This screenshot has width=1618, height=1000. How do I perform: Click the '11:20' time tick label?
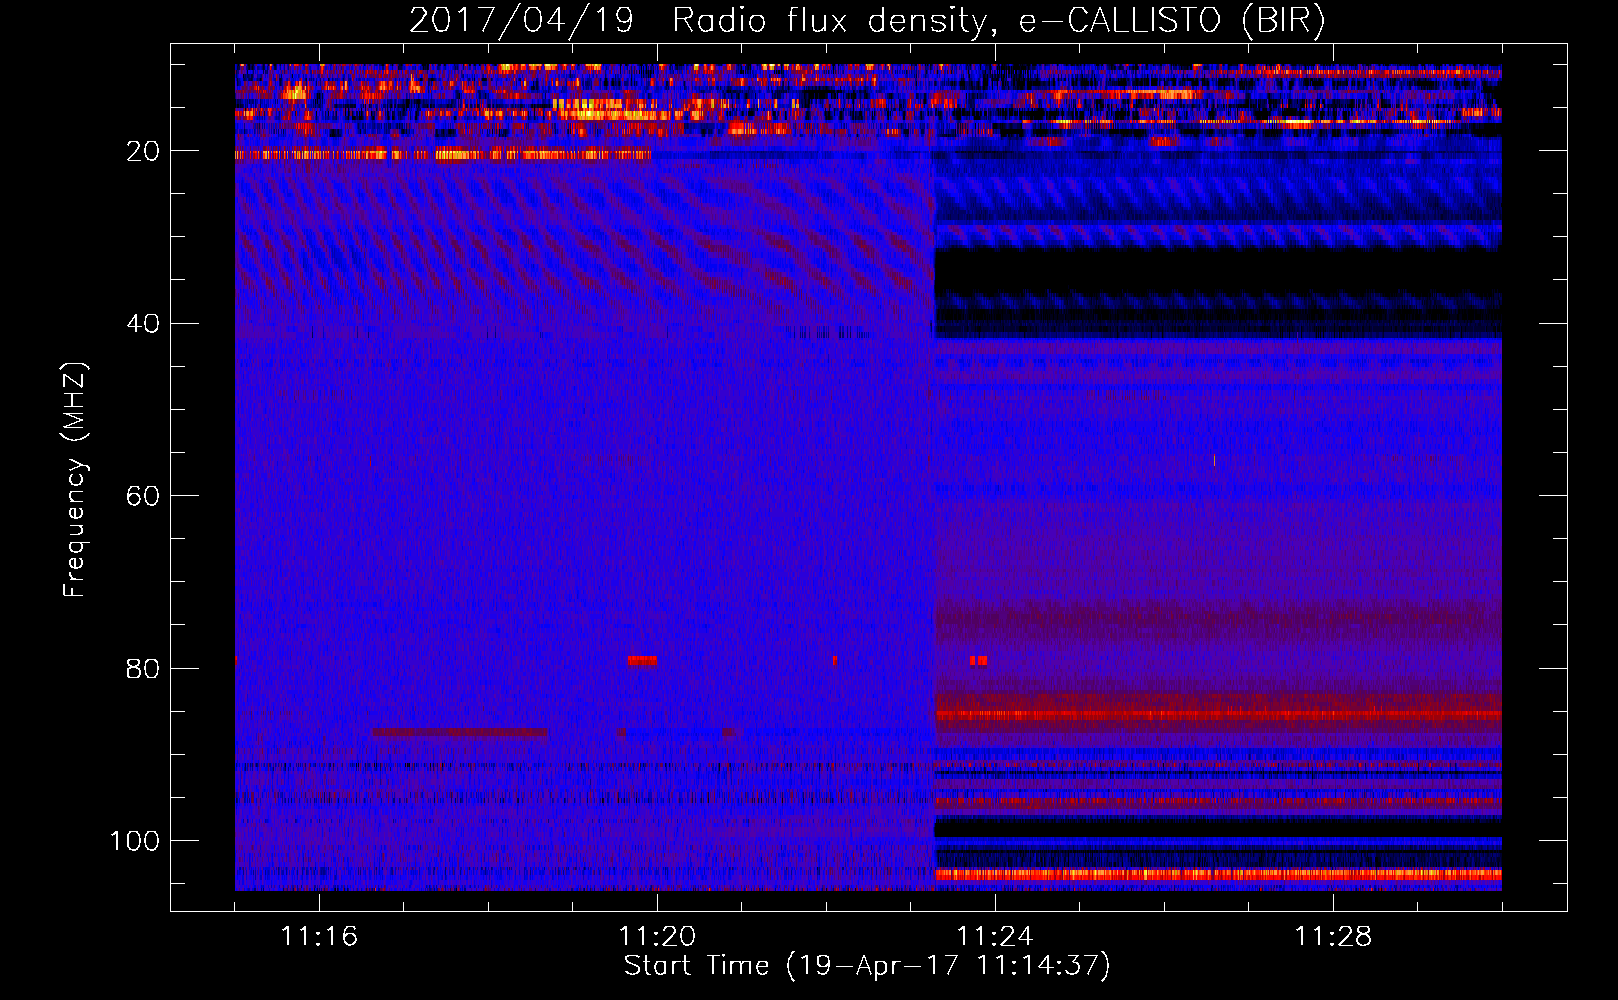657,936
